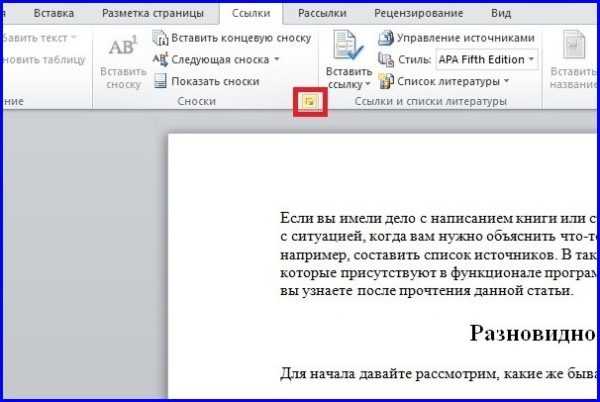
Task: Click the Список литературы icon
Action: click(x=386, y=81)
